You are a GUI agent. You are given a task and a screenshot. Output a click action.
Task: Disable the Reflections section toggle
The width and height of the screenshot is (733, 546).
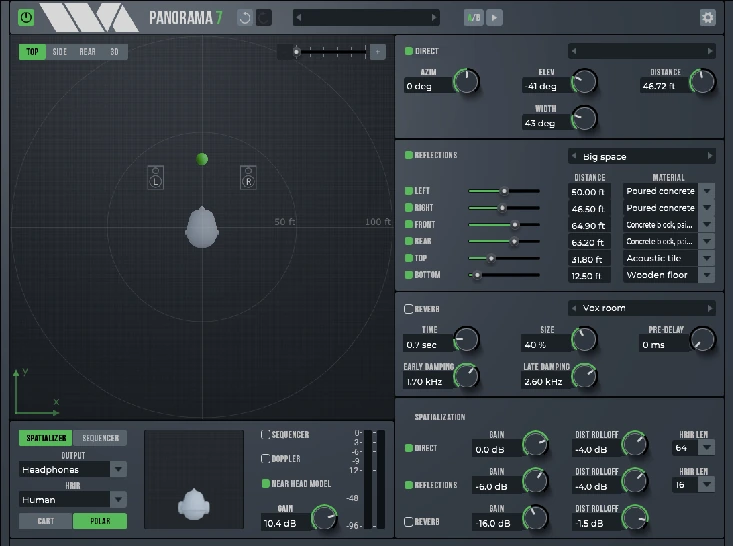click(x=409, y=155)
